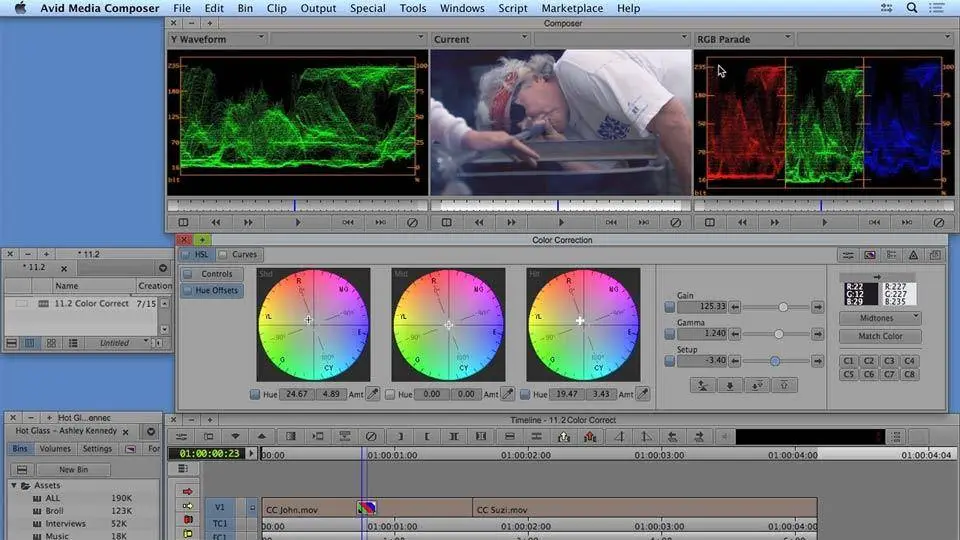Toggle the Gamma enable button
Screen dimensions: 960x540
click(x=669, y=334)
